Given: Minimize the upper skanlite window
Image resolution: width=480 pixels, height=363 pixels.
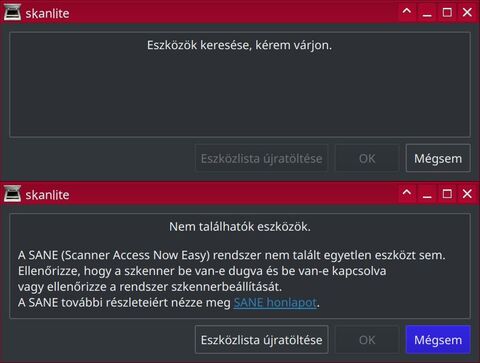Looking at the screenshot, I should click(x=427, y=13).
